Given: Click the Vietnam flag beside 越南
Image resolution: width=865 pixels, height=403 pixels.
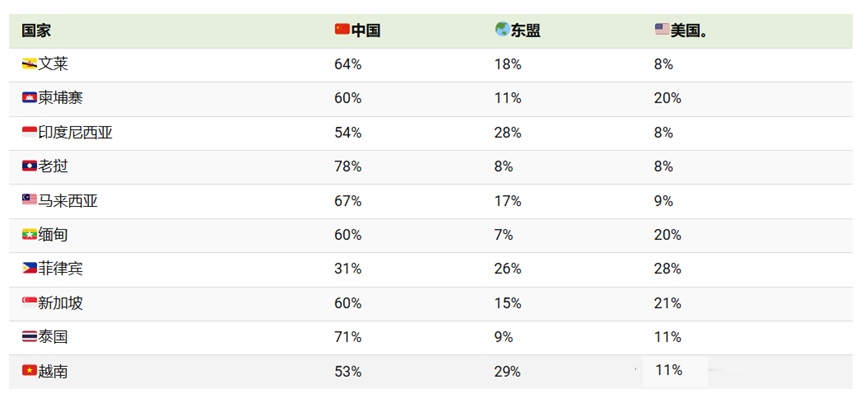Looking at the screenshot, I should [x=29, y=371].
